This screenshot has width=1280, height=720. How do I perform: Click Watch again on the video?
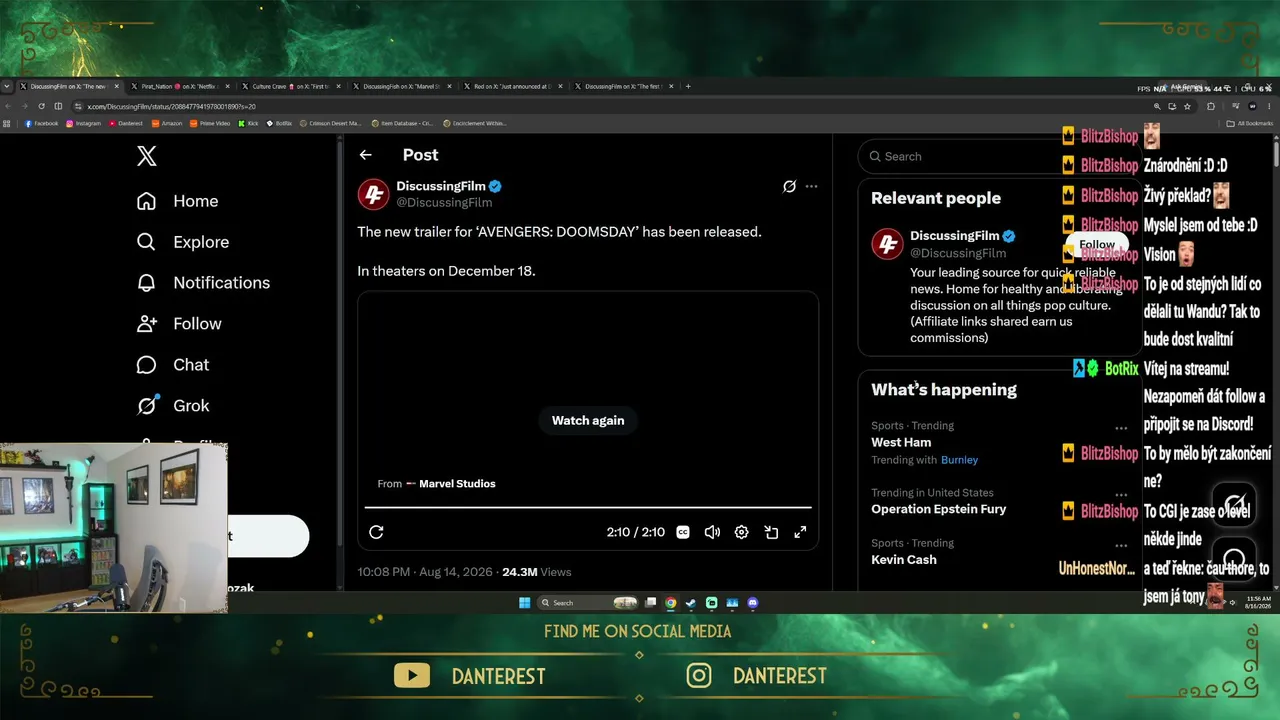[x=588, y=421]
